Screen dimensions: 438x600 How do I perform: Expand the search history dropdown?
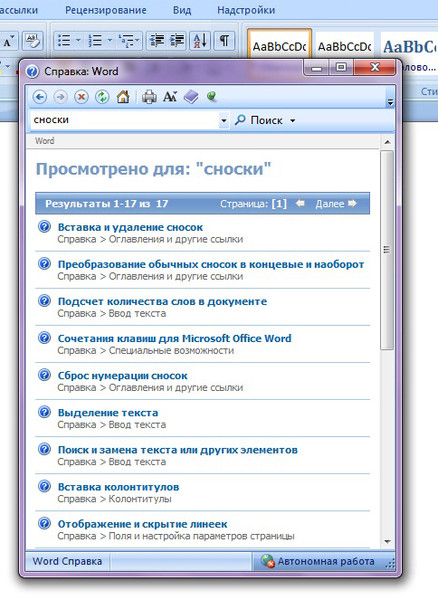[224, 121]
